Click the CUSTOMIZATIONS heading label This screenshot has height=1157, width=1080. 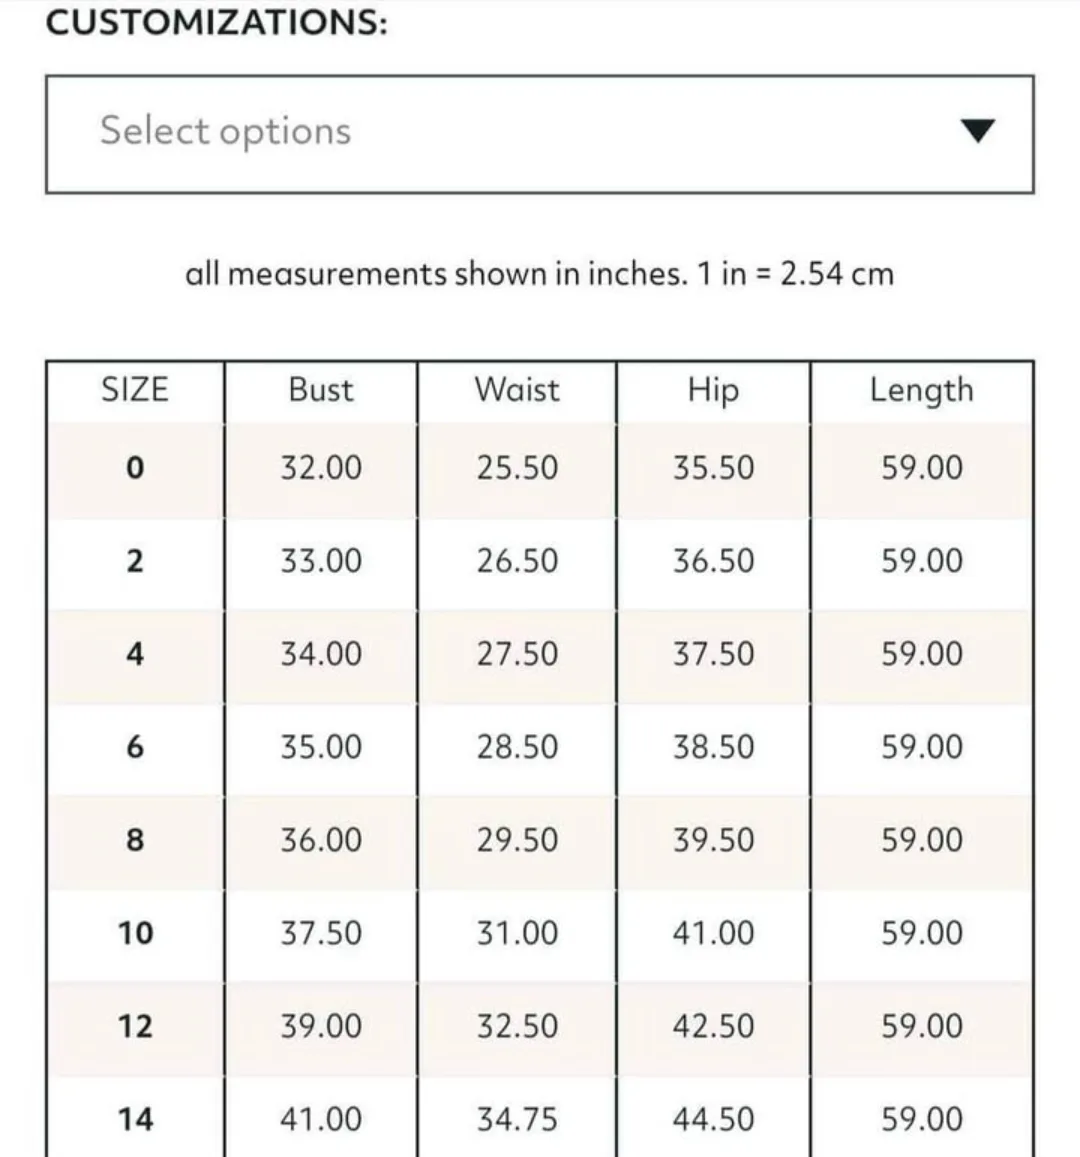216,22
